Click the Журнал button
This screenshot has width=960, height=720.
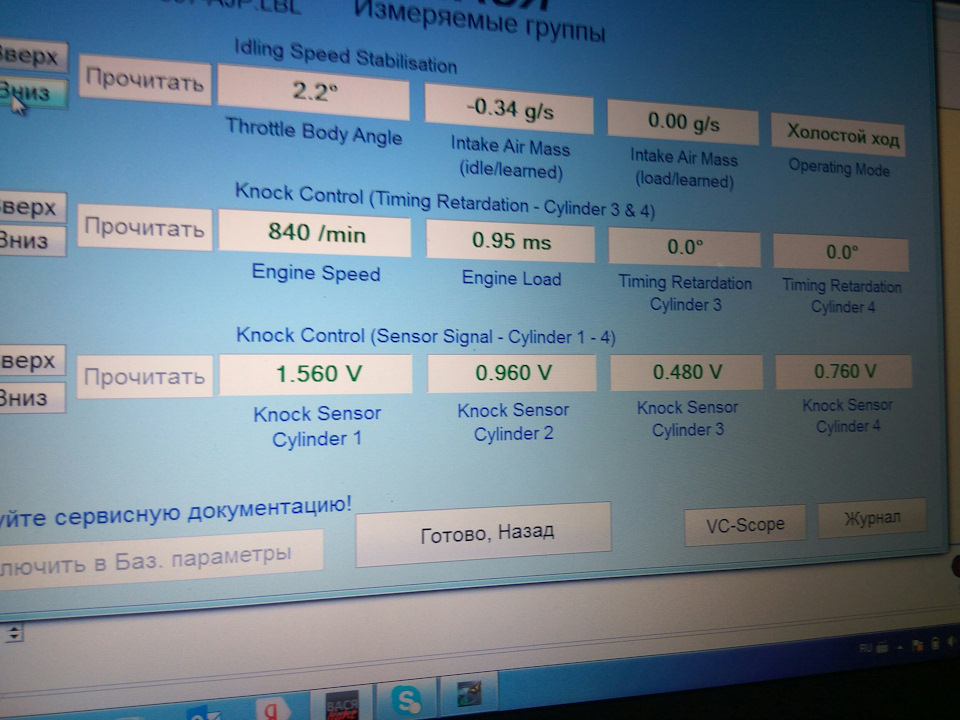(x=872, y=518)
